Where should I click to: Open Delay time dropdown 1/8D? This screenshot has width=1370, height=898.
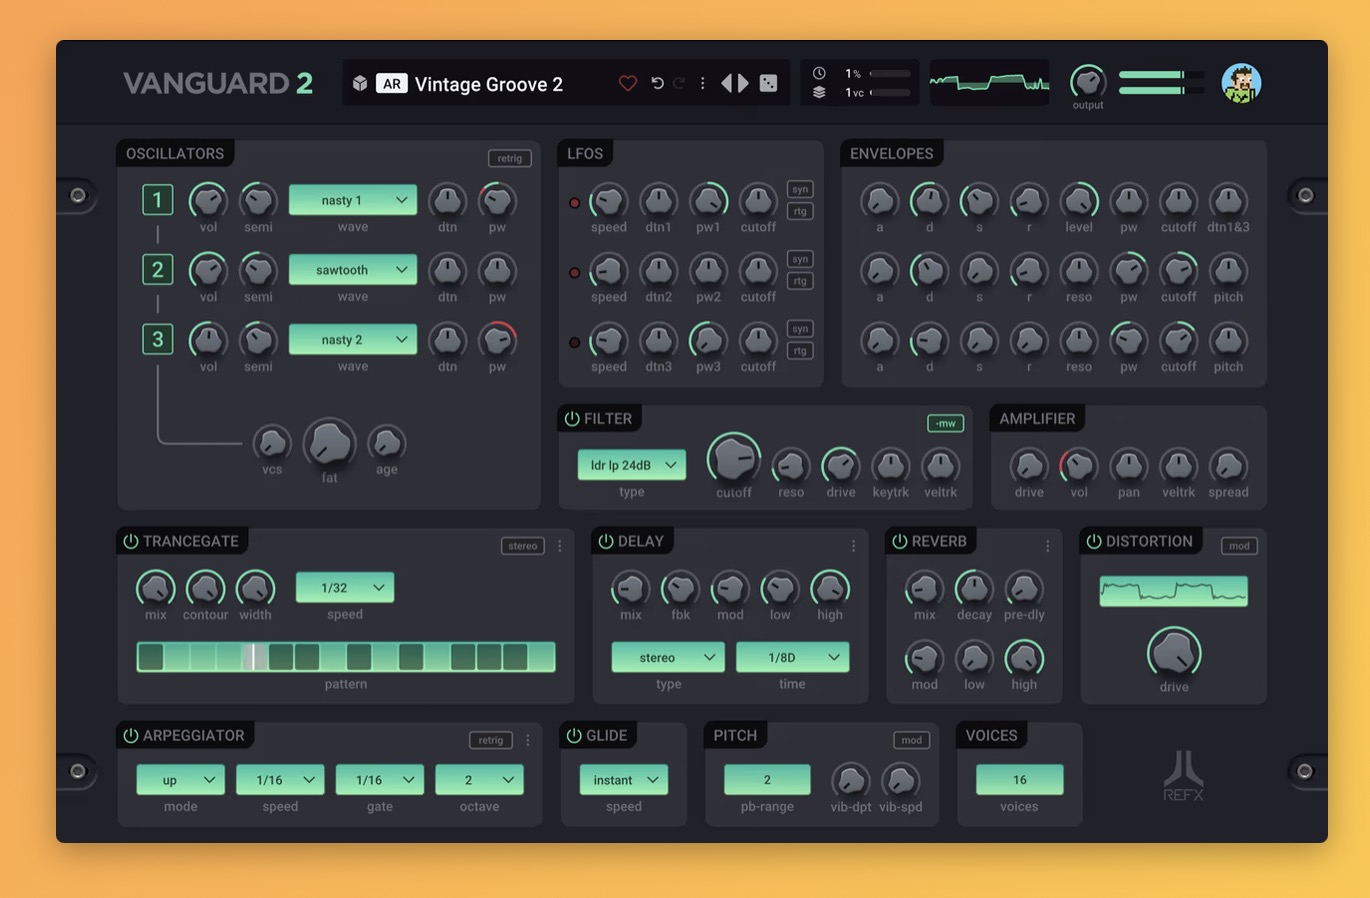792,657
